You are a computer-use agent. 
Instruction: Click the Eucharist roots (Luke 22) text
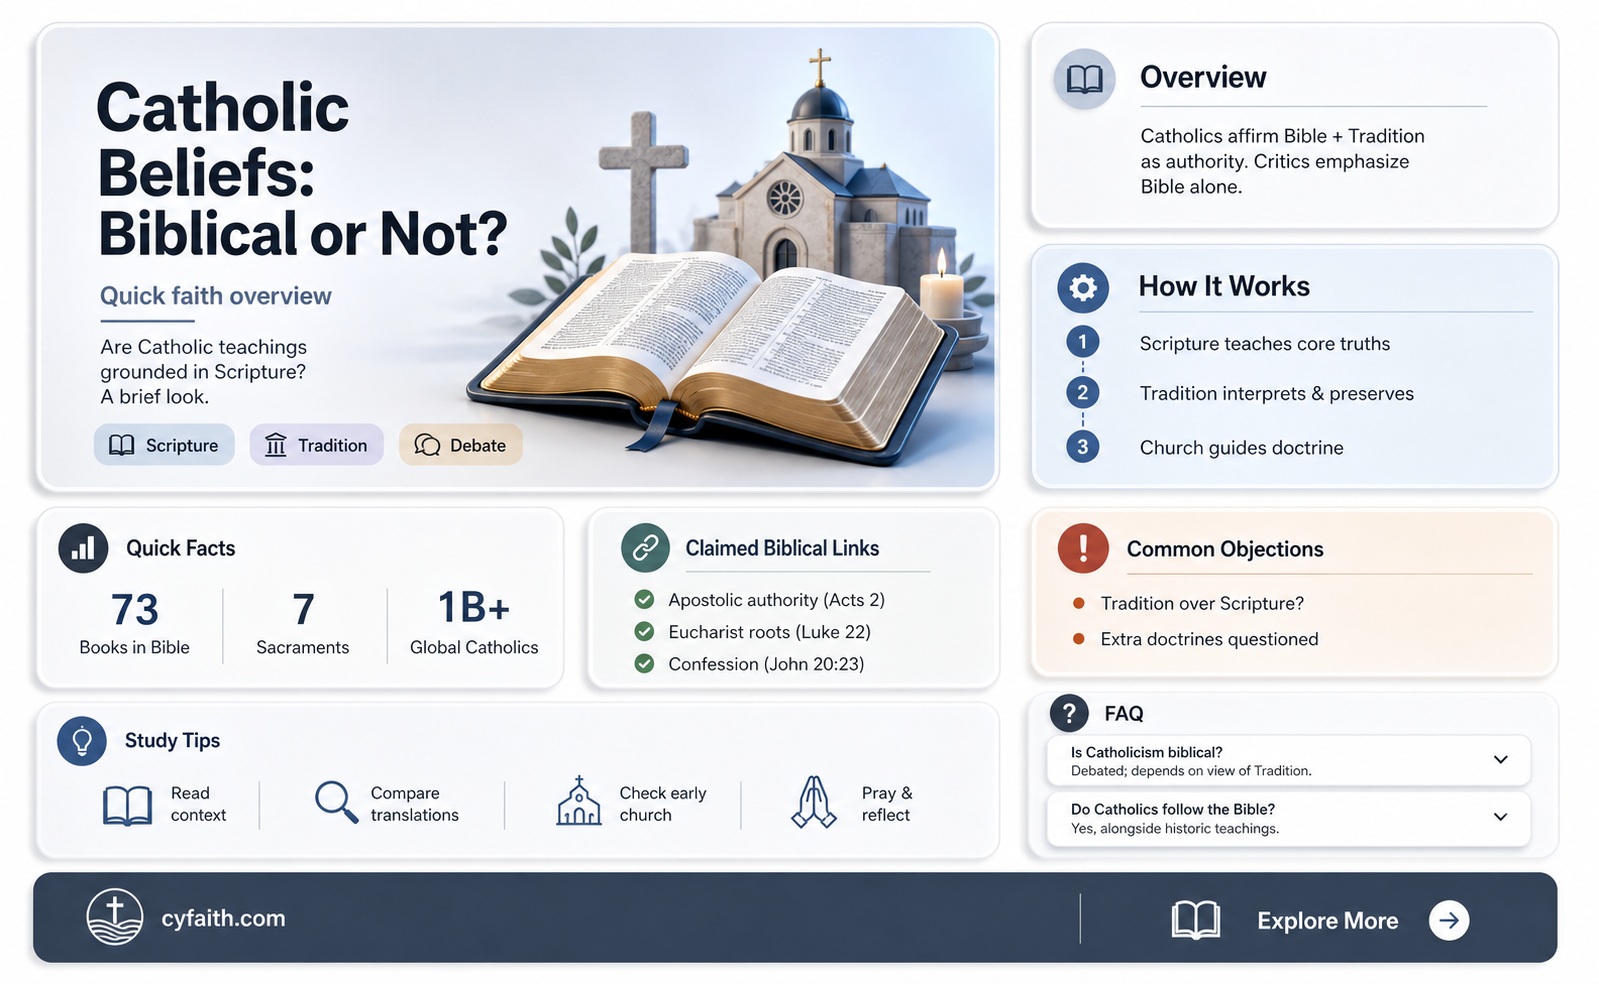[x=769, y=632]
